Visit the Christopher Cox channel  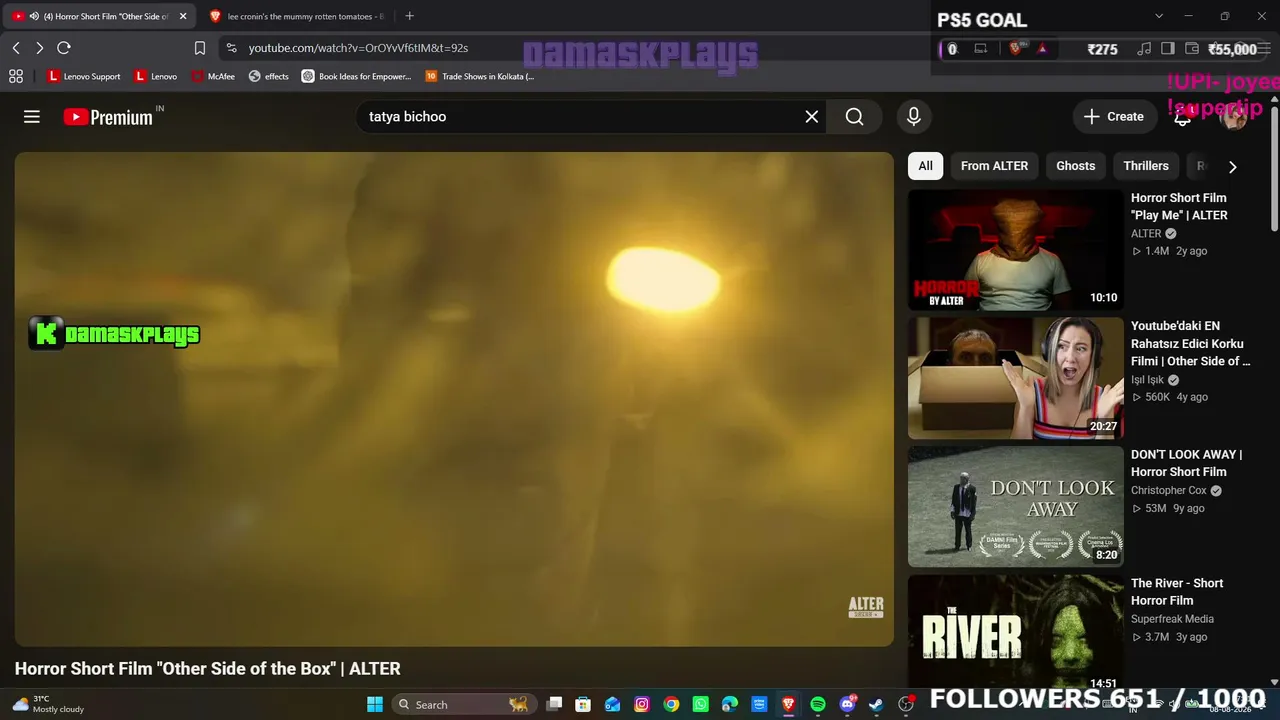1169,490
